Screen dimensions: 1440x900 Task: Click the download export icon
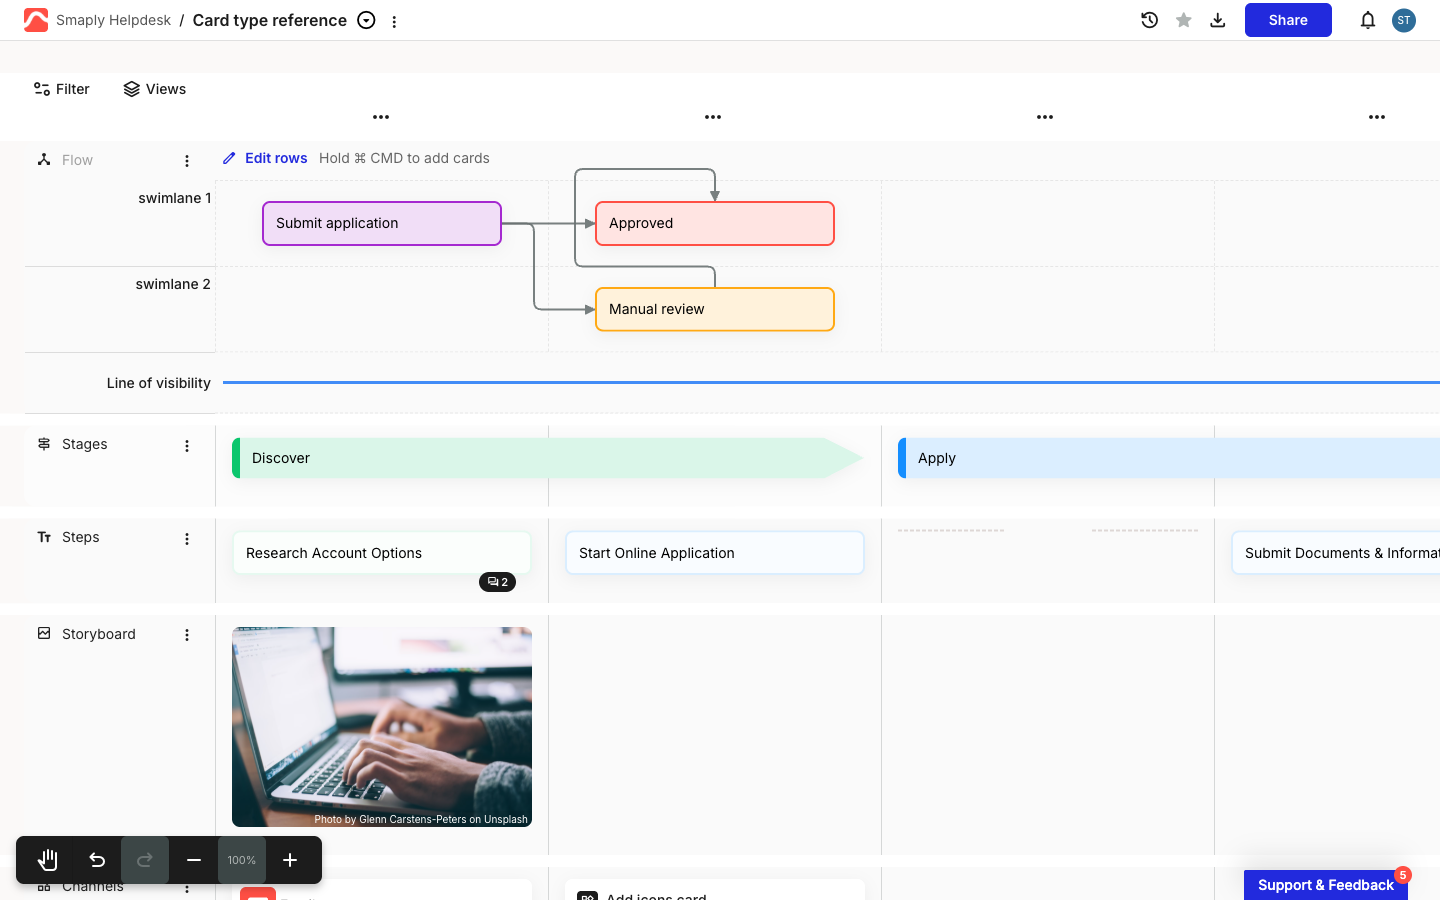click(1218, 20)
